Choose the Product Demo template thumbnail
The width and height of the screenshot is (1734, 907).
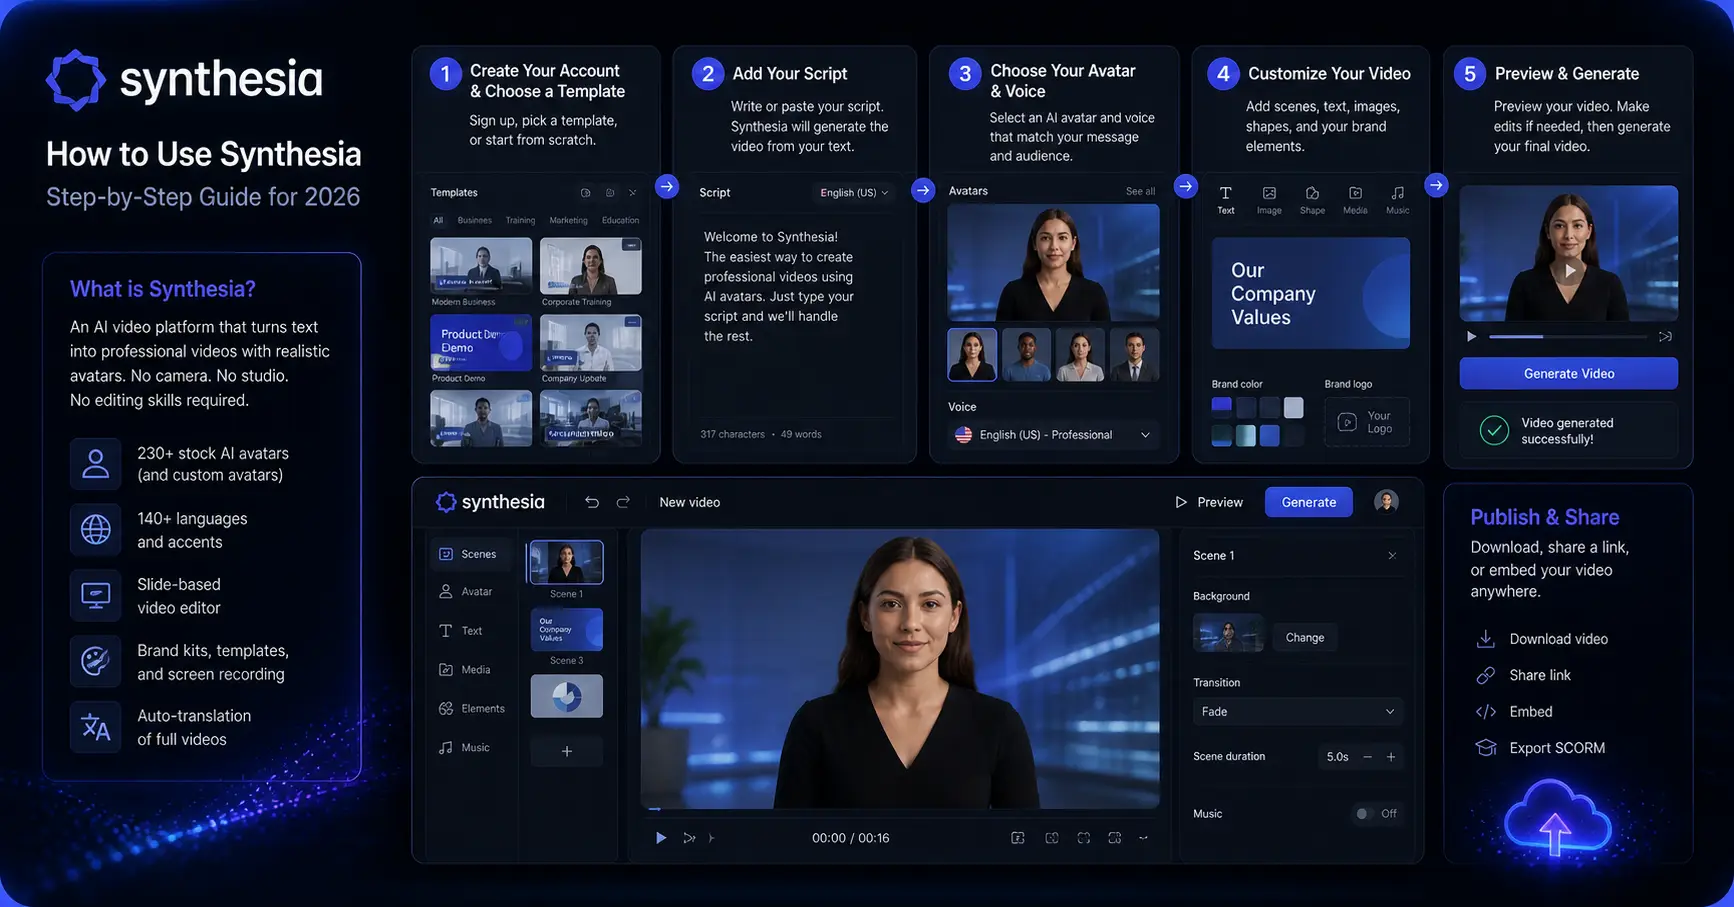481,343
